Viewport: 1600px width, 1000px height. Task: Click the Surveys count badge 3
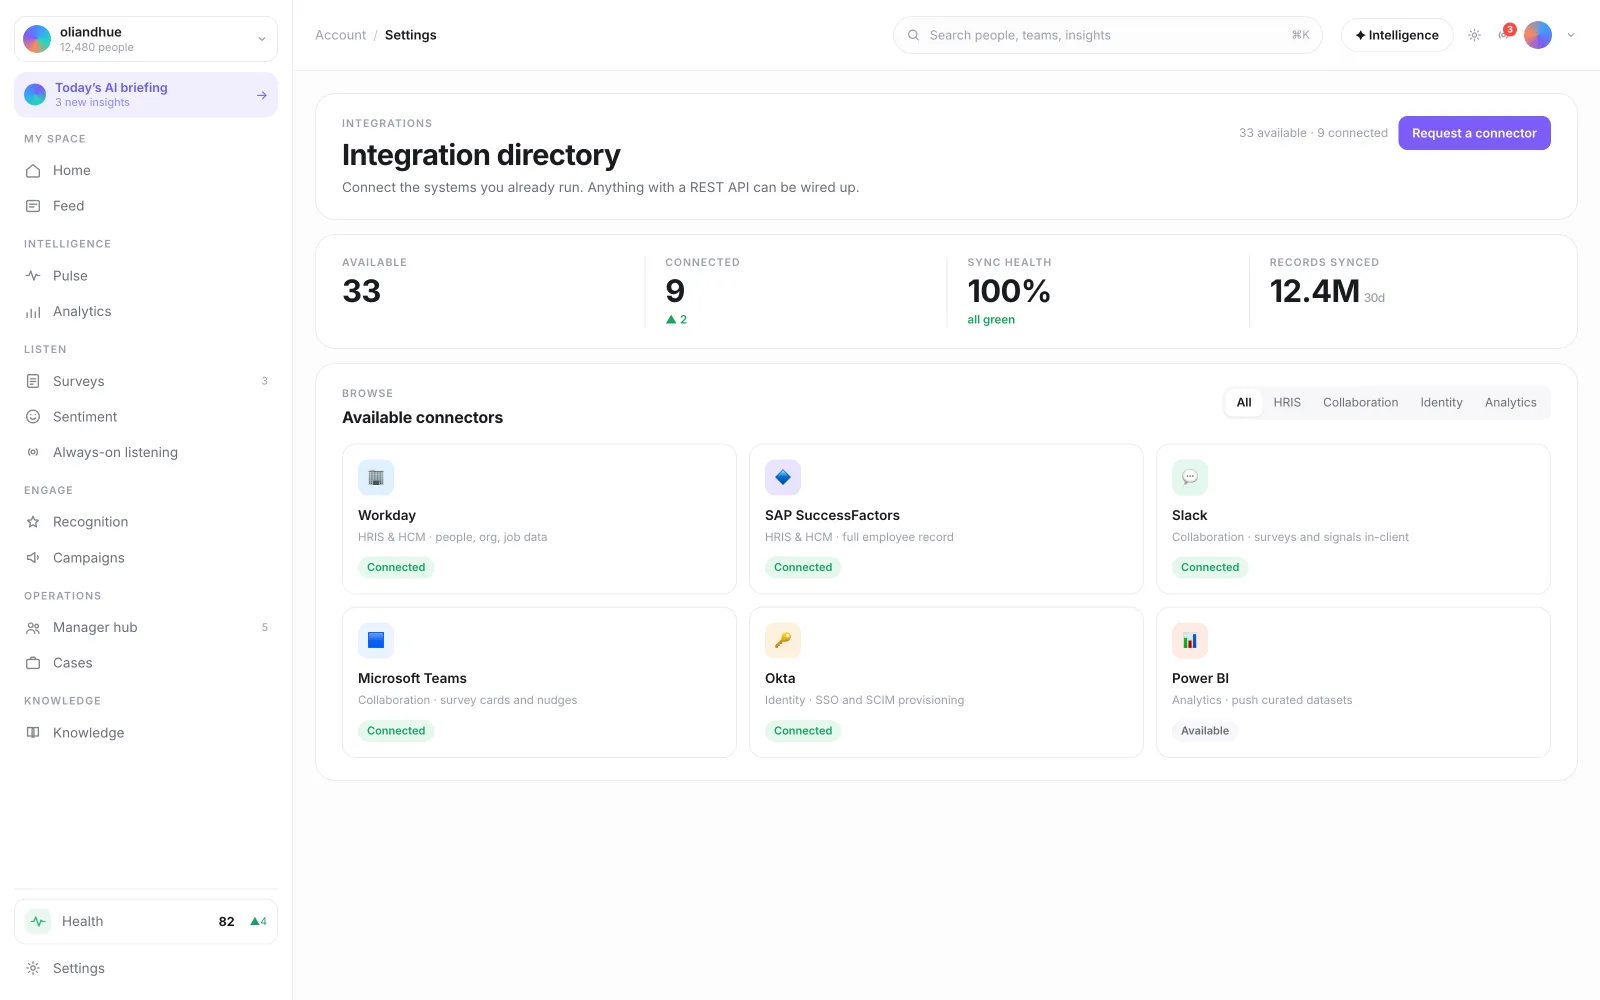[x=264, y=381]
